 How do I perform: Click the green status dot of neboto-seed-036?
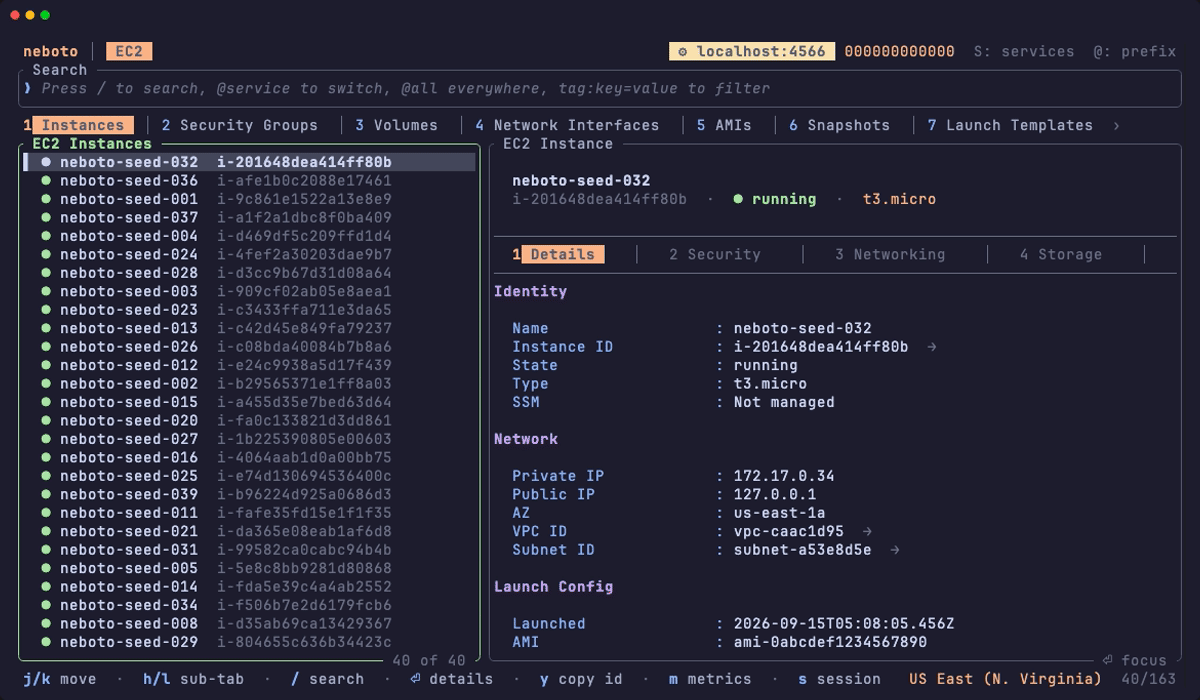click(x=46, y=181)
